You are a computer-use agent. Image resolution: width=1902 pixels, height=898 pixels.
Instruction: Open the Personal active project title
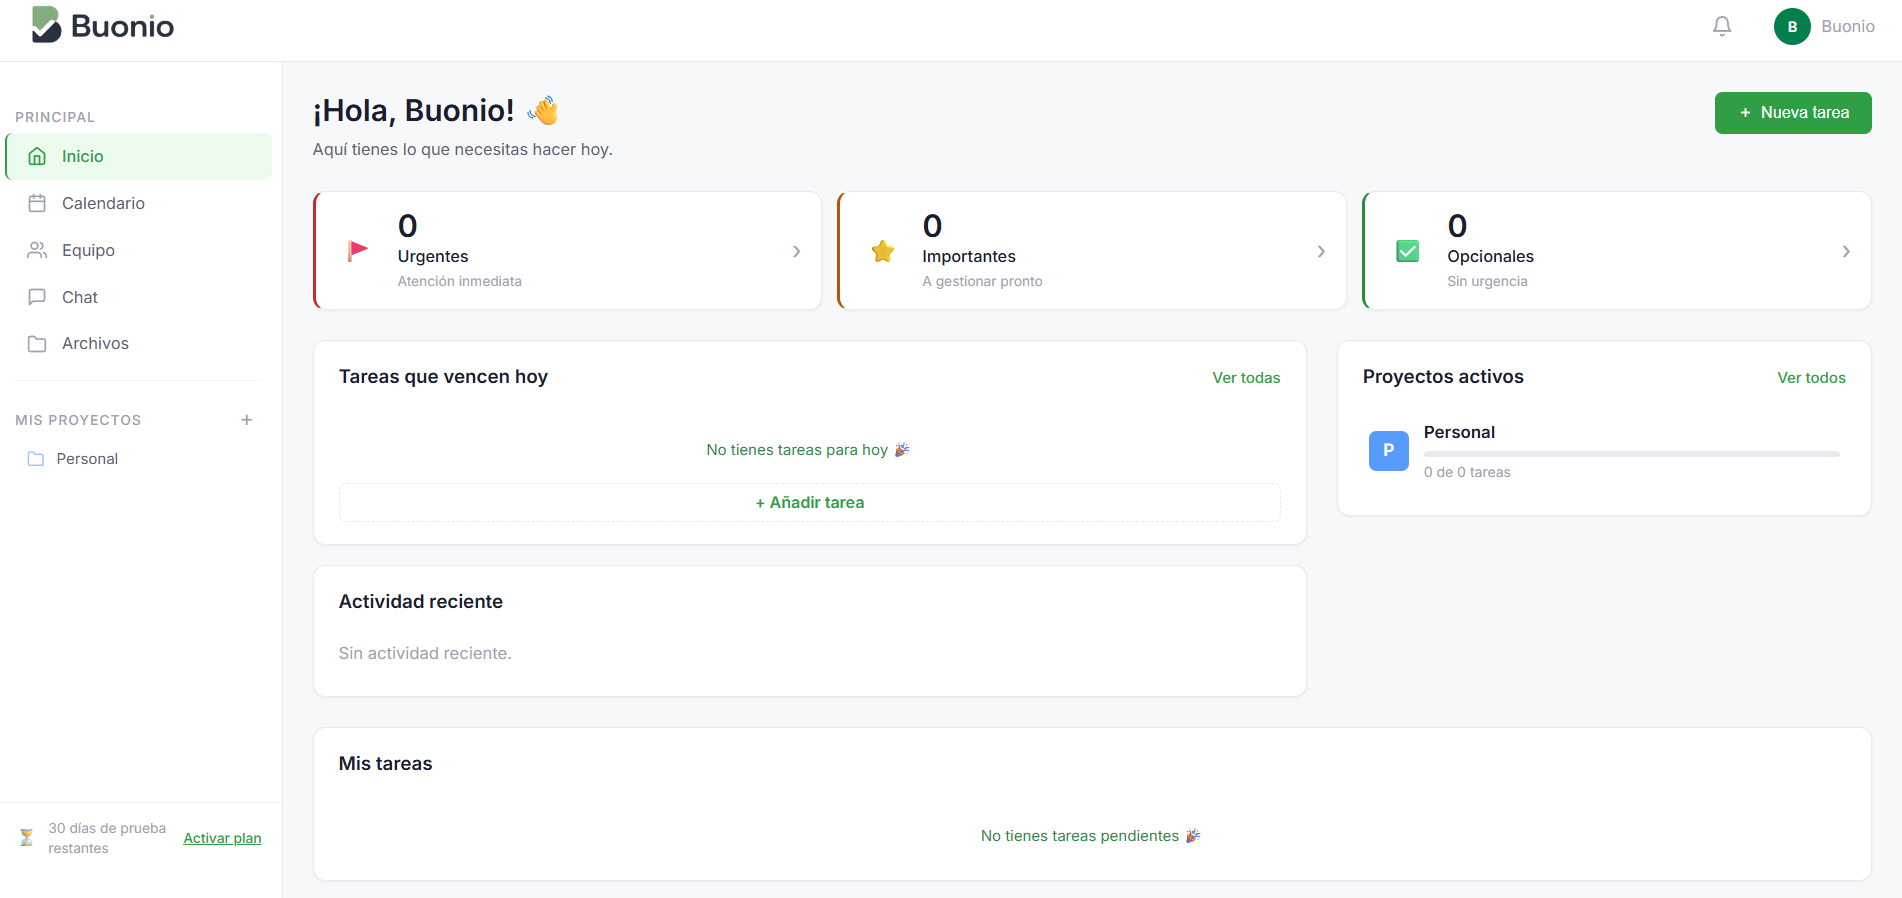tap(1459, 432)
